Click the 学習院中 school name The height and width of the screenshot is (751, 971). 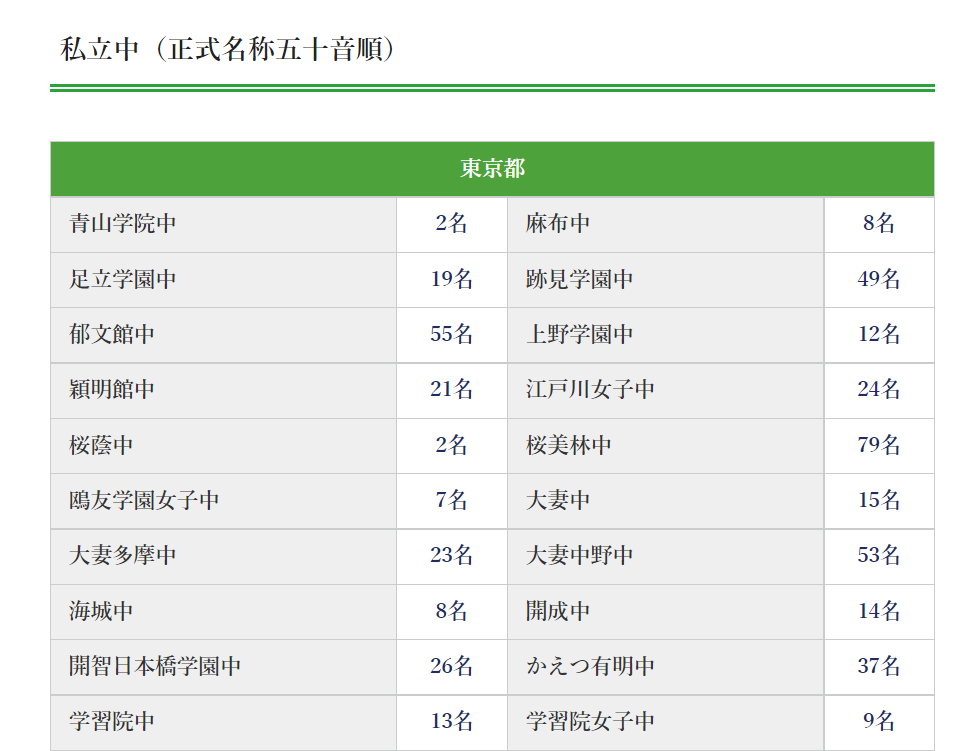tap(111, 721)
